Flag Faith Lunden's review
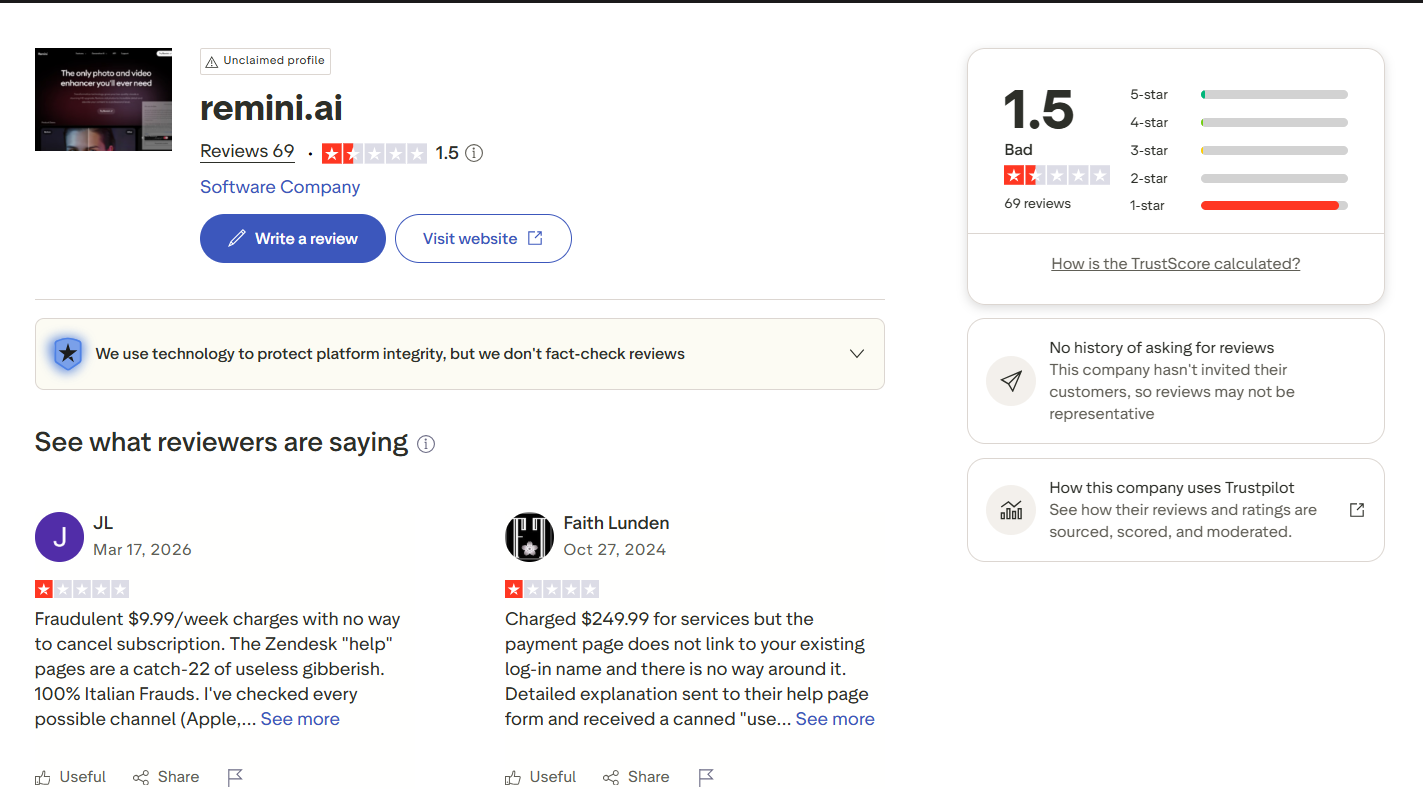 point(706,777)
